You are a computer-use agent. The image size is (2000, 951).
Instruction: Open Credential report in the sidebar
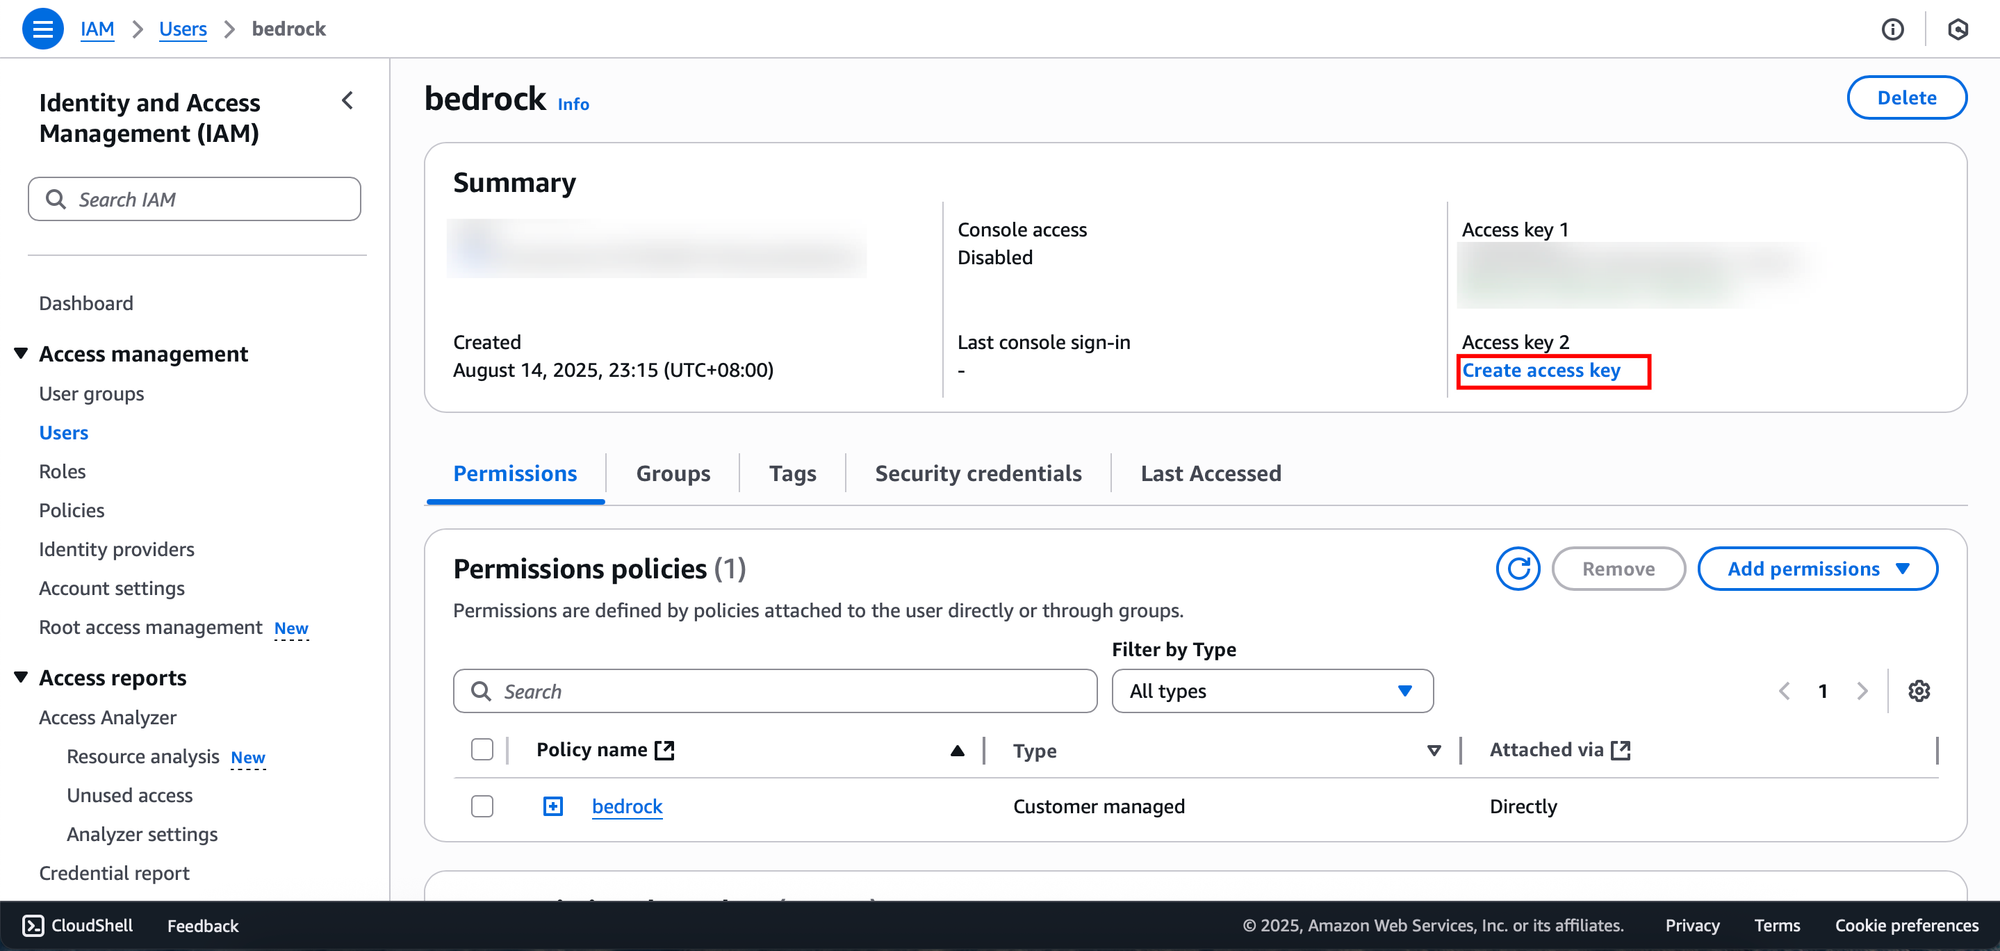pyautogui.click(x=114, y=873)
